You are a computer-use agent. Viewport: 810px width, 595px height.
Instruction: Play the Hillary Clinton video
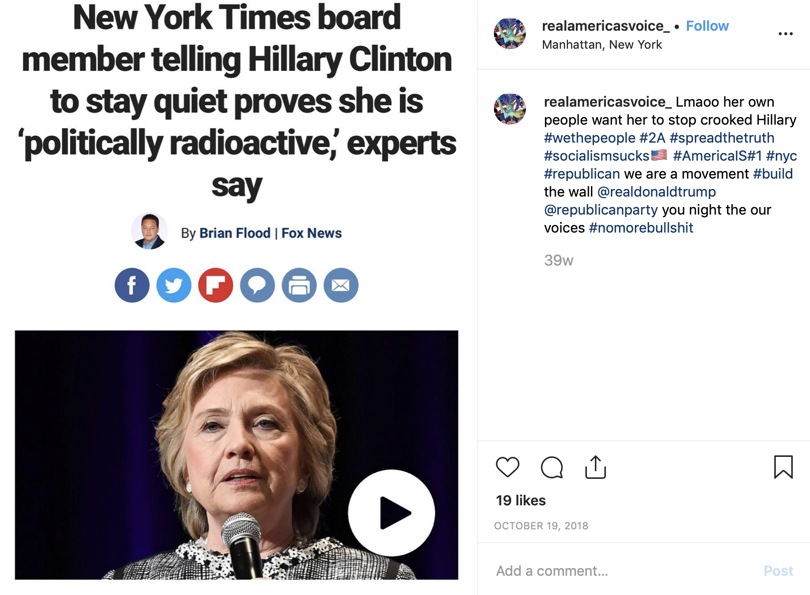click(x=391, y=513)
